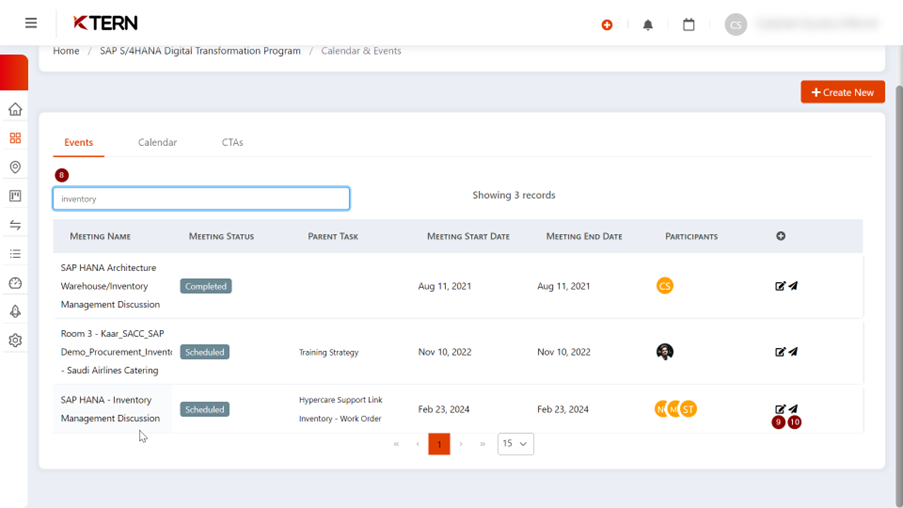This screenshot has height=508, width=903.
Task: Click the Calendar & Events breadcrumb
Action: point(361,51)
